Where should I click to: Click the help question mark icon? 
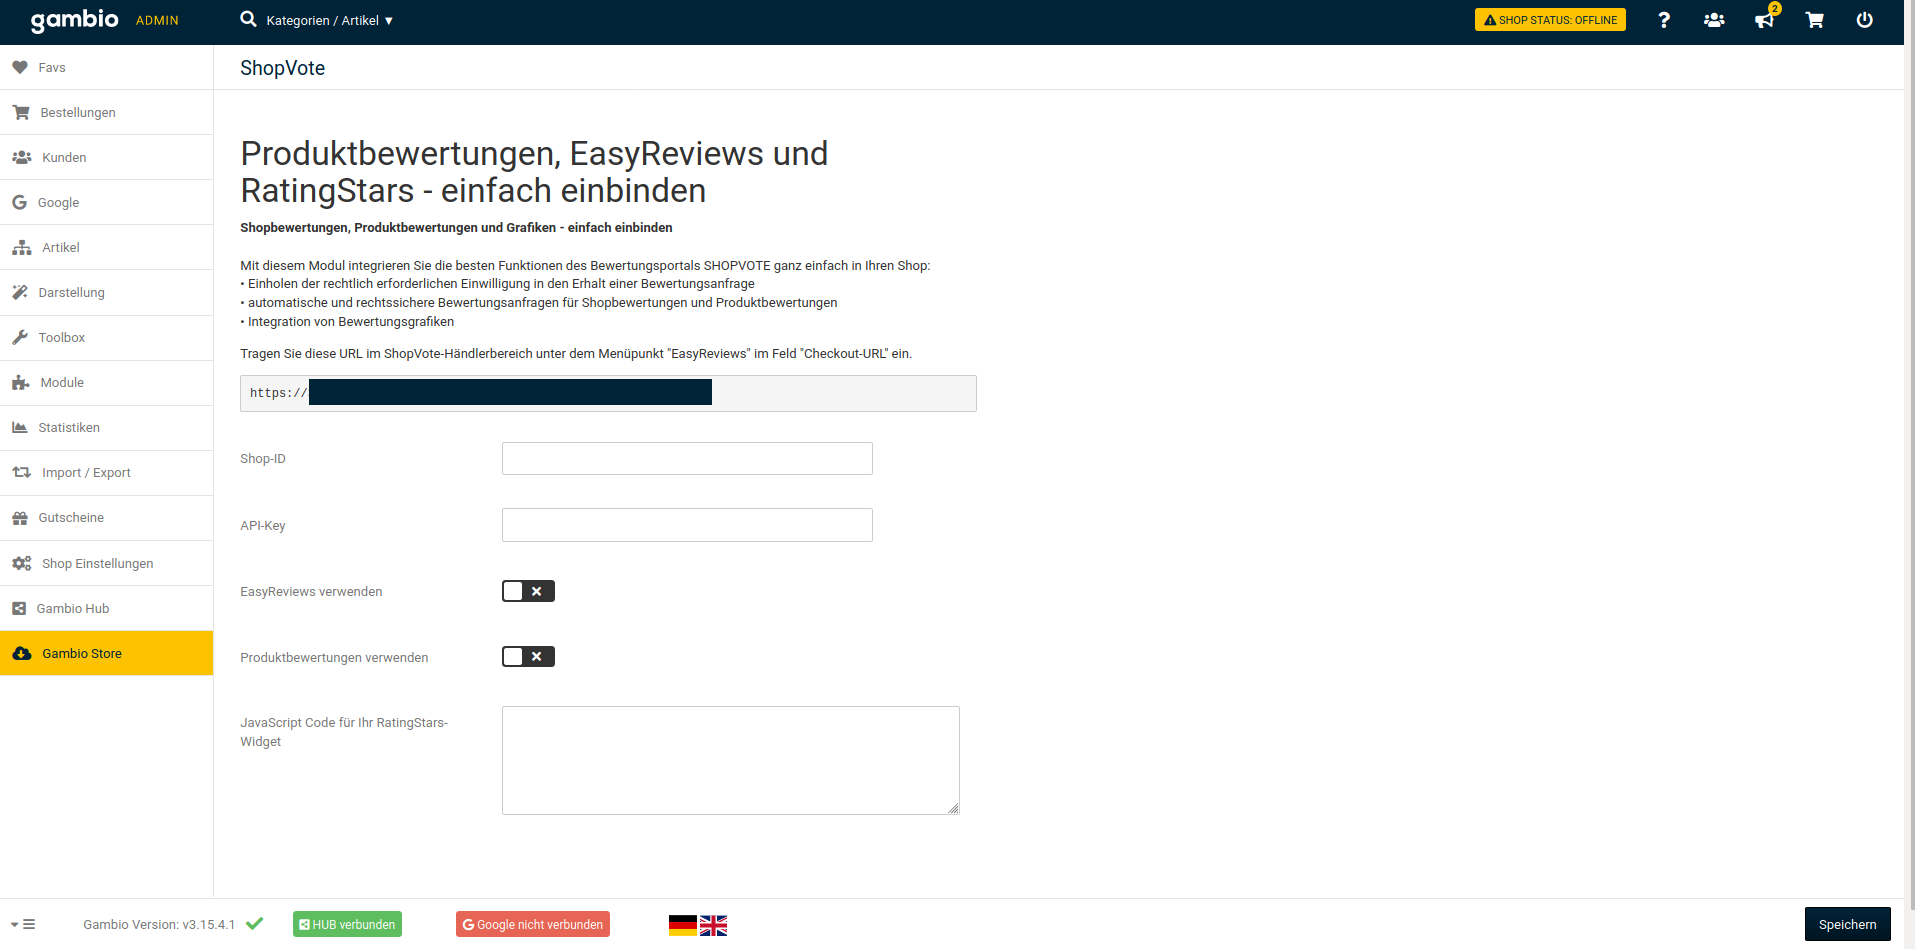[x=1664, y=20]
